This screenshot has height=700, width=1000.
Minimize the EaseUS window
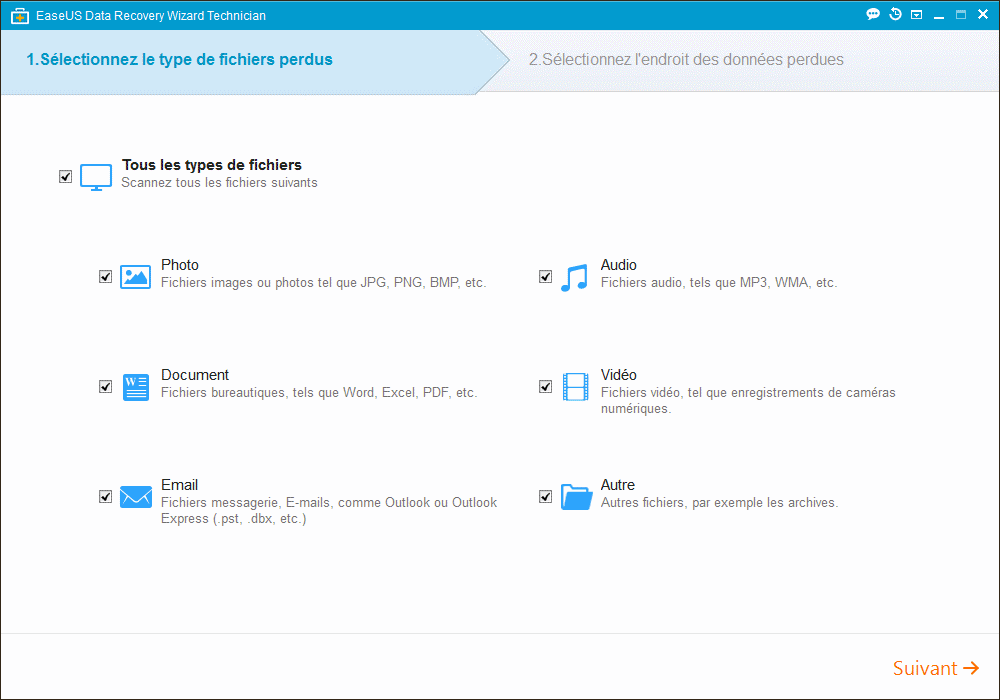939,15
